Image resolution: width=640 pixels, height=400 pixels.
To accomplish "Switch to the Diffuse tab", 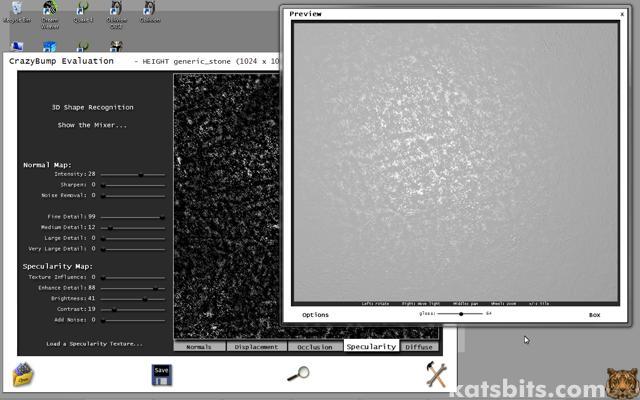I will point(419,347).
